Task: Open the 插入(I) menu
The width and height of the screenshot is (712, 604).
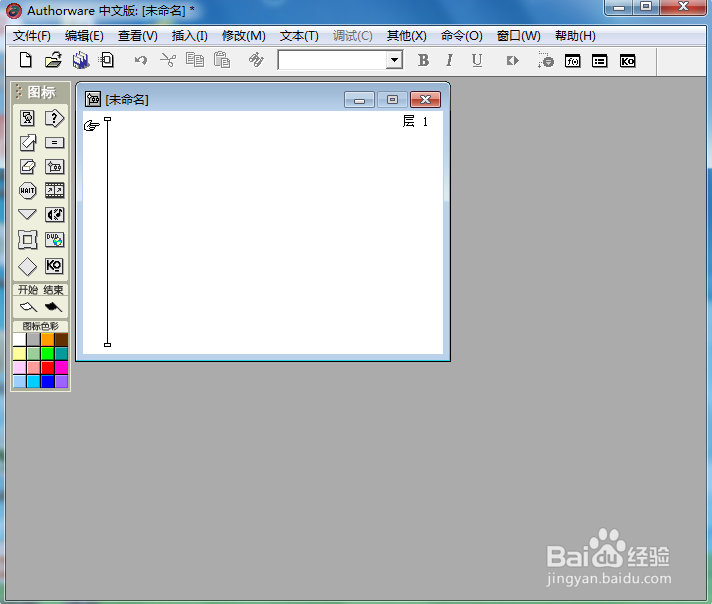Action: [189, 36]
